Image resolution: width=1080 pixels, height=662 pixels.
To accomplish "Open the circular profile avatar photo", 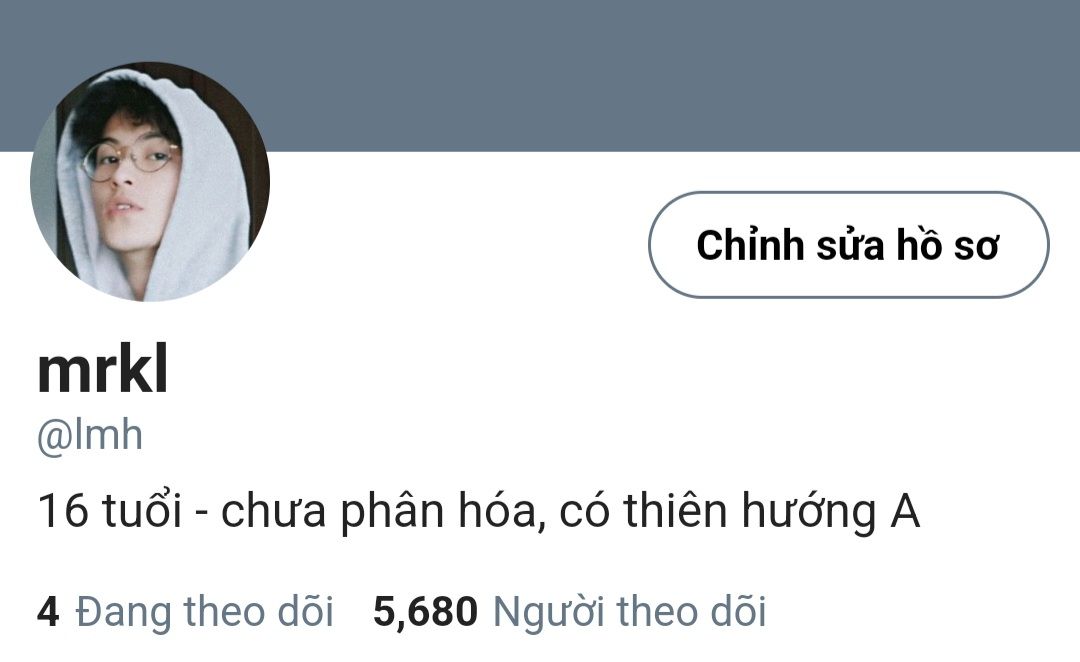I will (x=150, y=182).
